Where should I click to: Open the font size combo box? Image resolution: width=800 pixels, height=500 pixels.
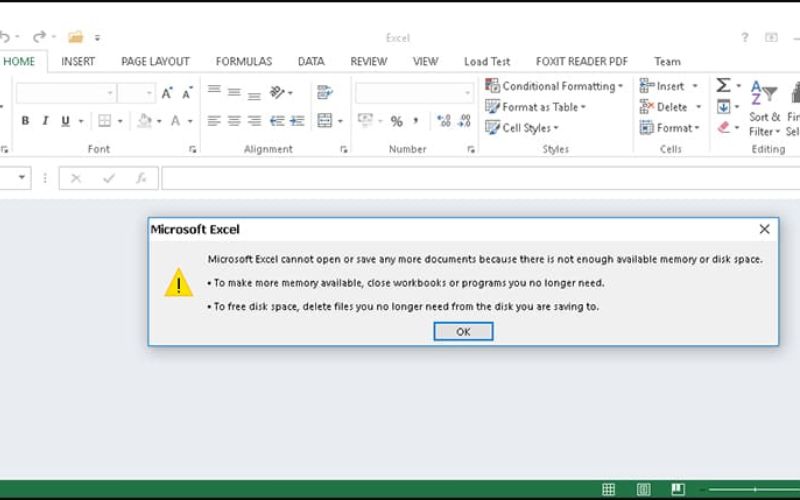[136, 93]
